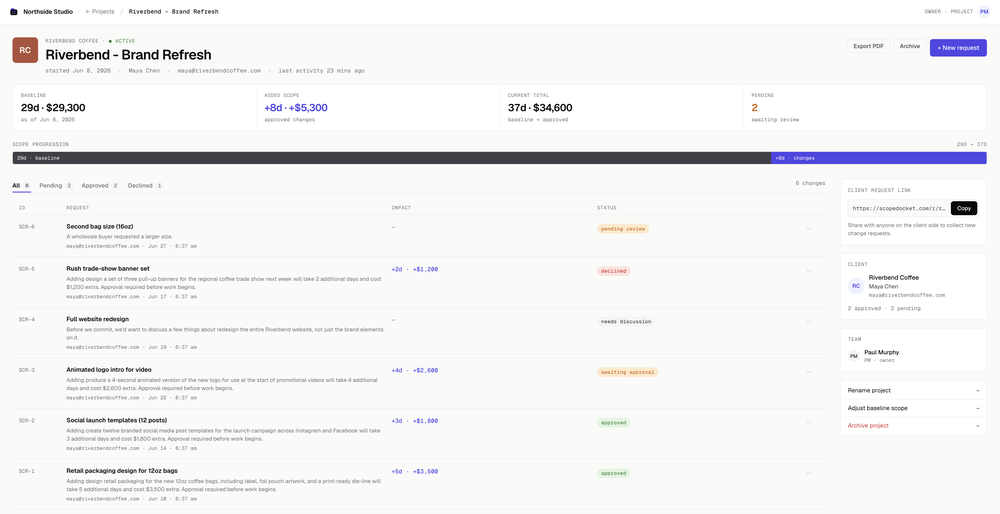The image size is (1000, 514).
Task: Click the PM avatar beside Paul Murphy
Action: [x=853, y=356]
